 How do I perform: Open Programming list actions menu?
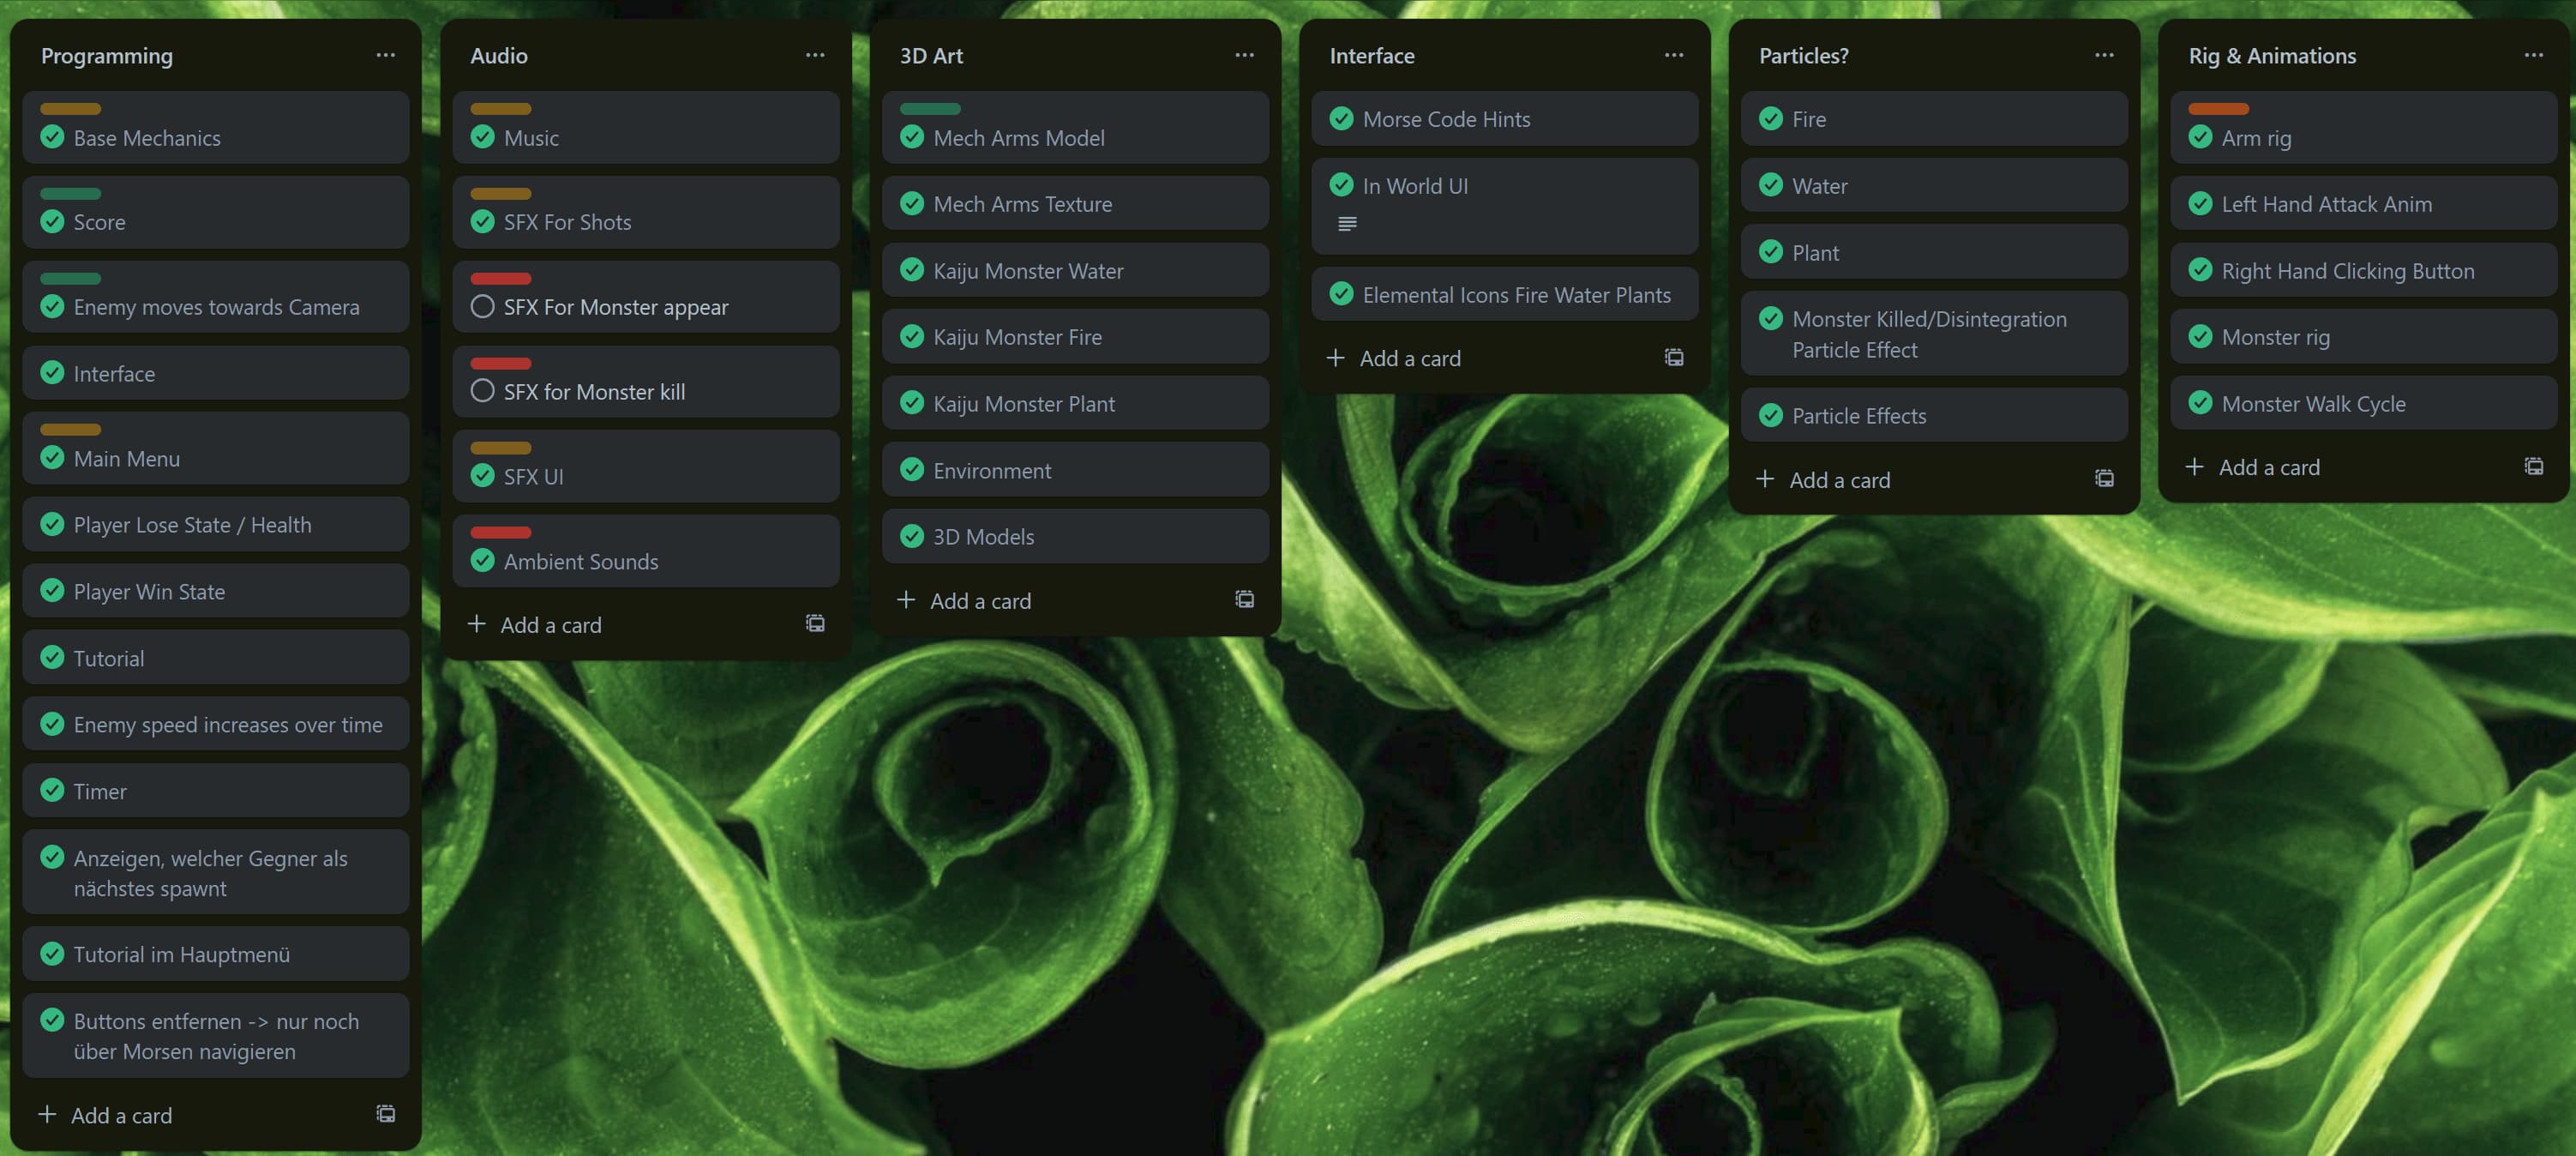tap(385, 55)
